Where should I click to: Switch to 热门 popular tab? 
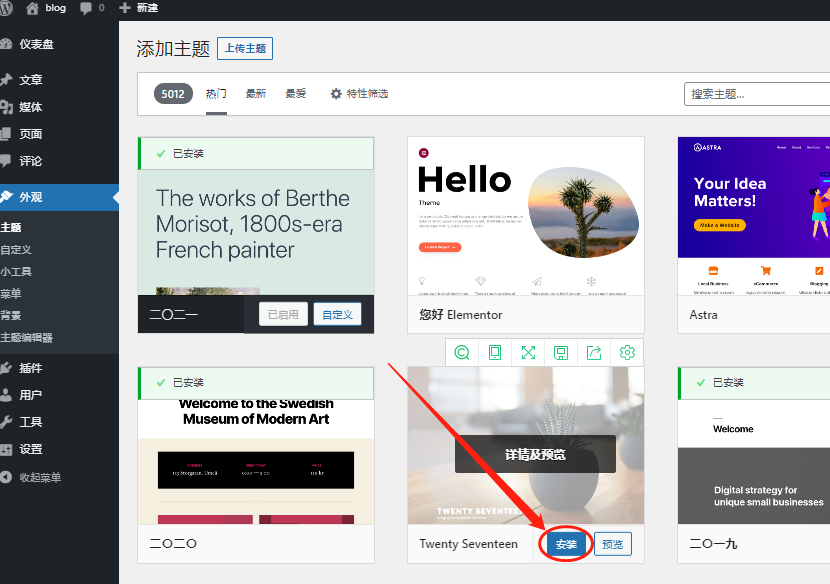coord(216,94)
